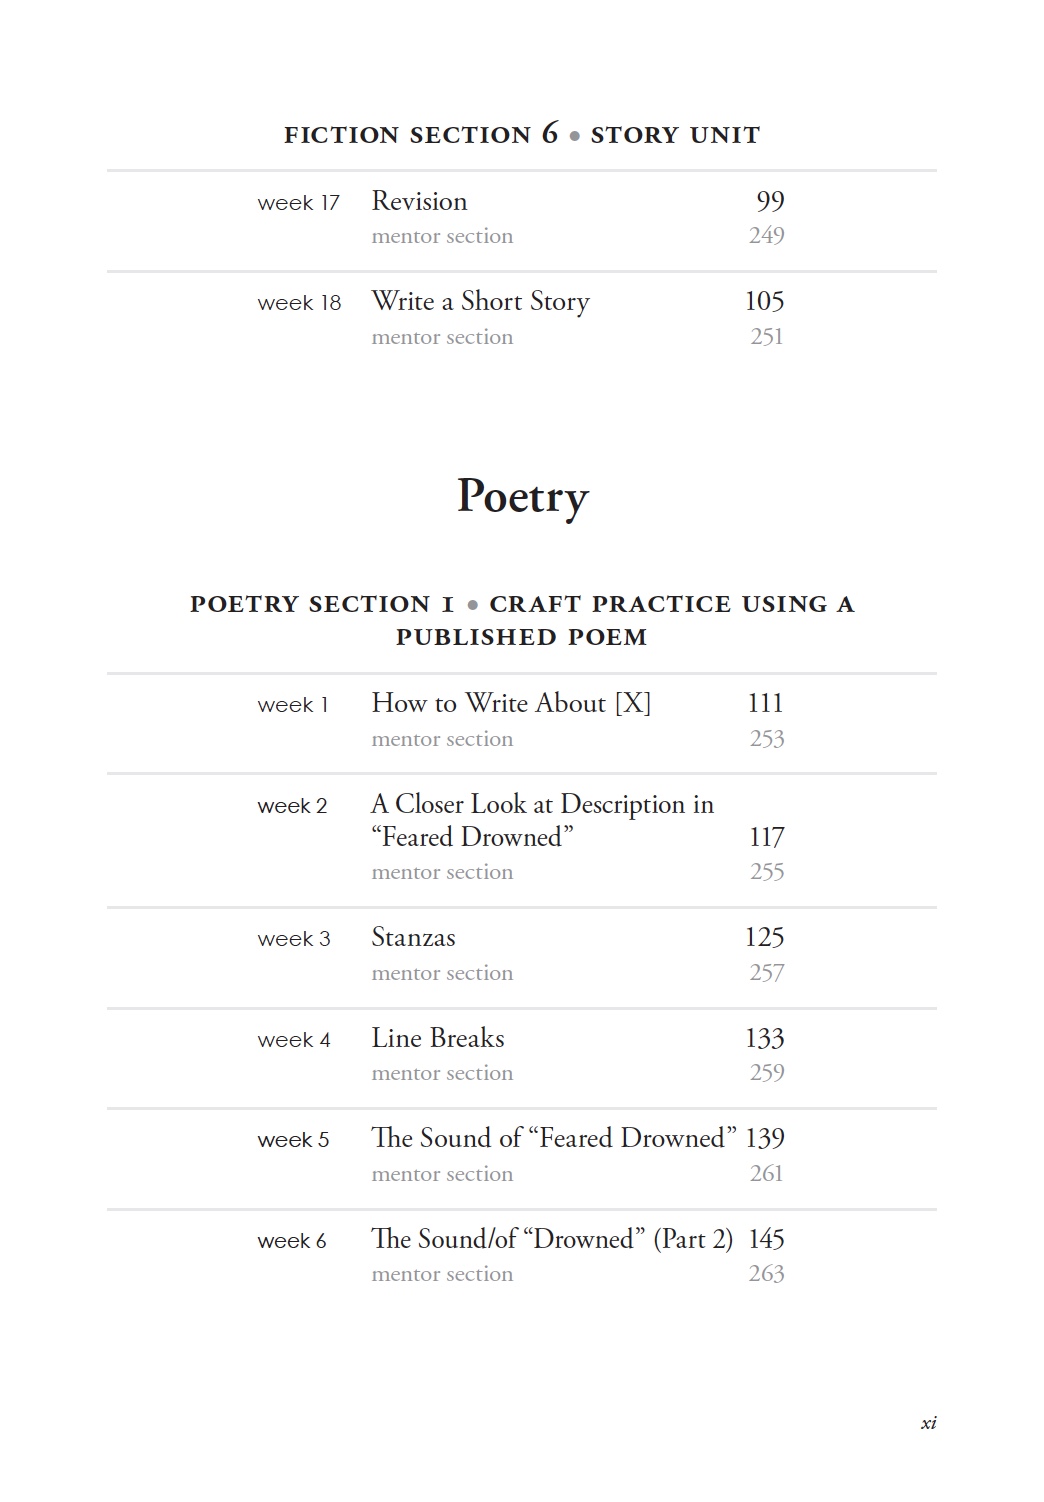Image resolution: width=1044 pixels, height=1502 pixels.
Task: Click page number 249 under Revision
Action: (x=766, y=236)
